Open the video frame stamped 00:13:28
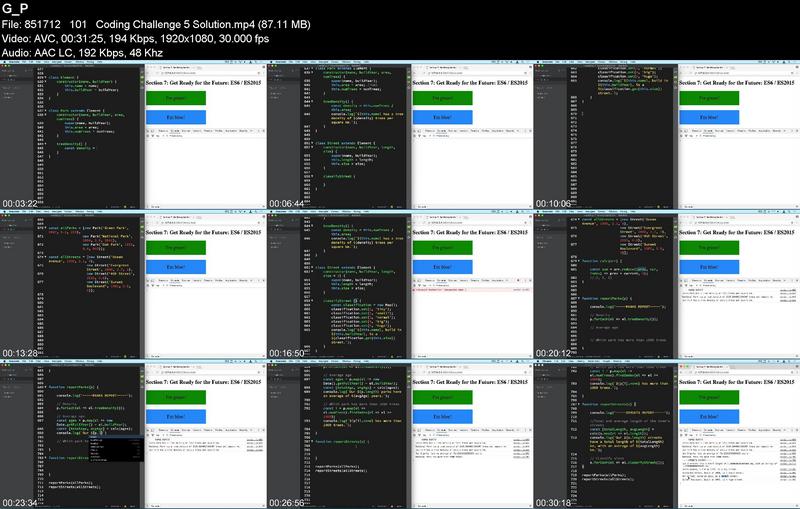Viewport: 800px width, 509px height. tap(133, 285)
